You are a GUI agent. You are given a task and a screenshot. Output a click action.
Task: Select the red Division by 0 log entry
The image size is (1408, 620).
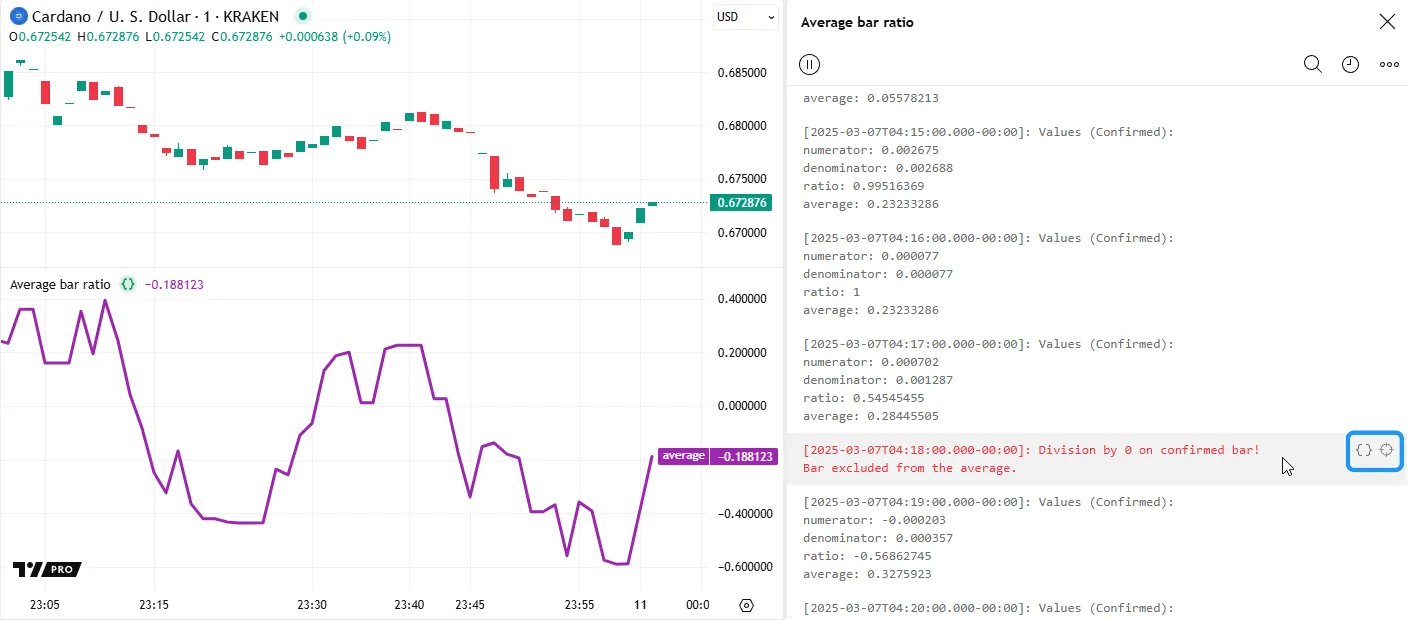(x=1031, y=459)
